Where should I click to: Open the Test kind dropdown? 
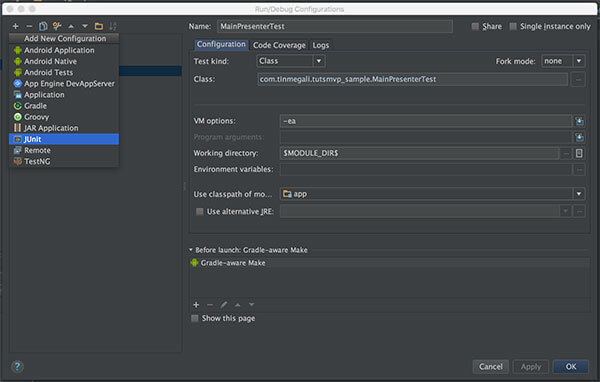point(291,61)
